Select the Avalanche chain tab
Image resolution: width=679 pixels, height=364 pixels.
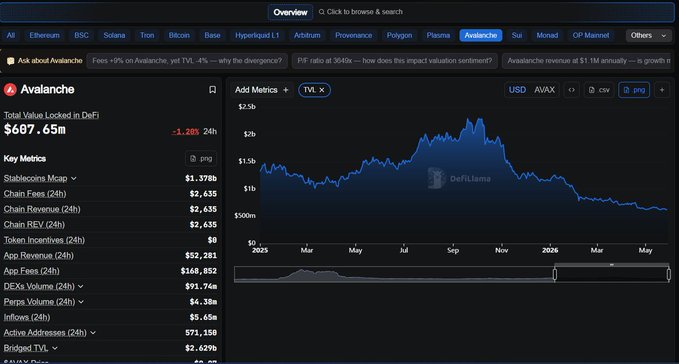click(x=481, y=35)
